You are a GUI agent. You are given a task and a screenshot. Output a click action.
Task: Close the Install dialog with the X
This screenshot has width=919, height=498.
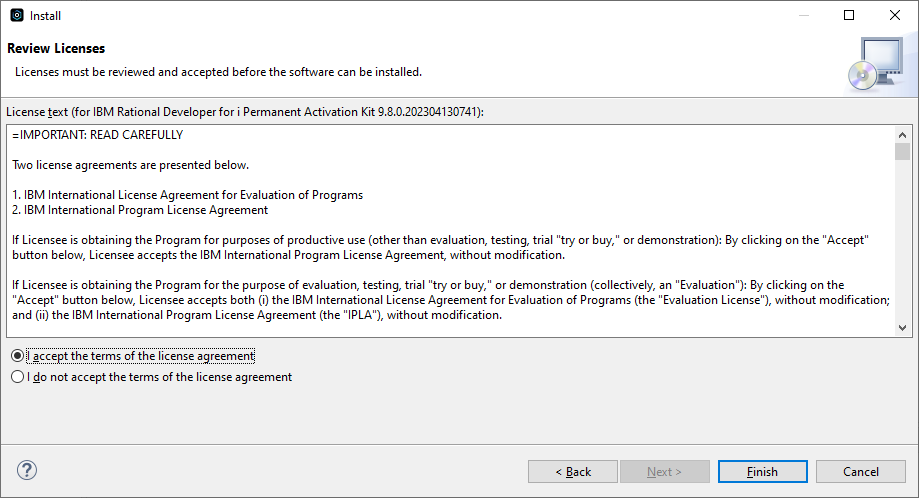pyautogui.click(x=894, y=15)
